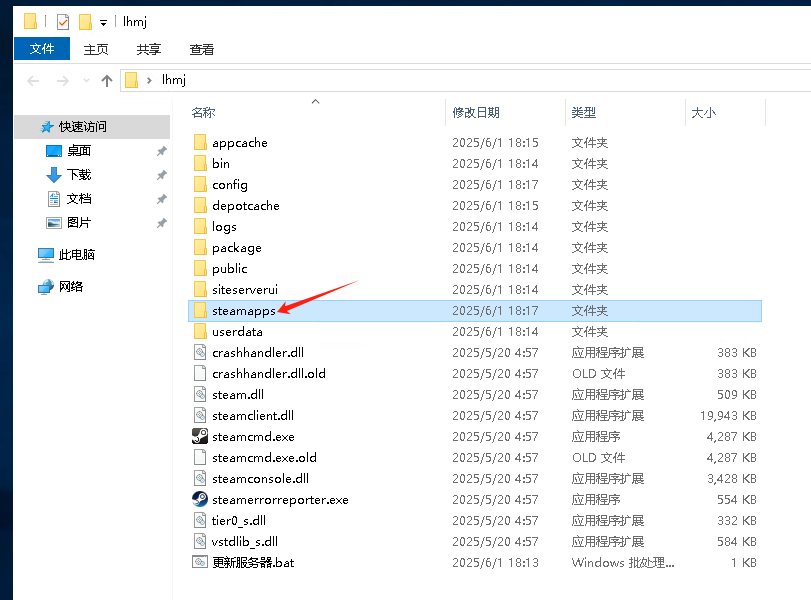This screenshot has height=600, width=811.
Task: Select the steamclient.dll file icon
Action: coord(200,415)
